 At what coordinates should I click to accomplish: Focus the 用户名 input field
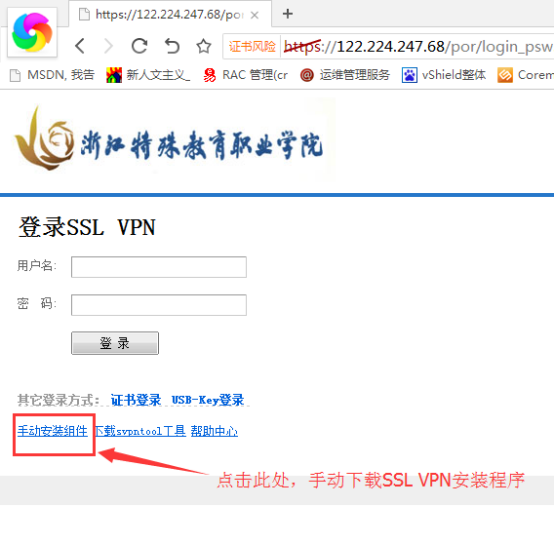point(159,267)
